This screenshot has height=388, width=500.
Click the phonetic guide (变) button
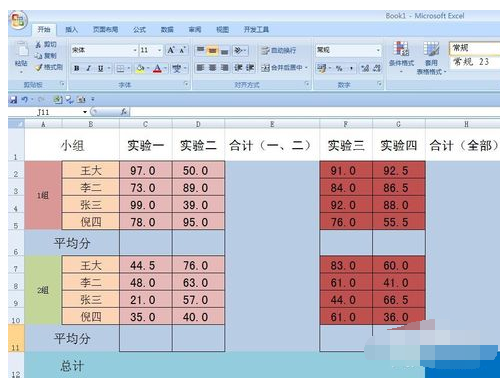pos(176,69)
